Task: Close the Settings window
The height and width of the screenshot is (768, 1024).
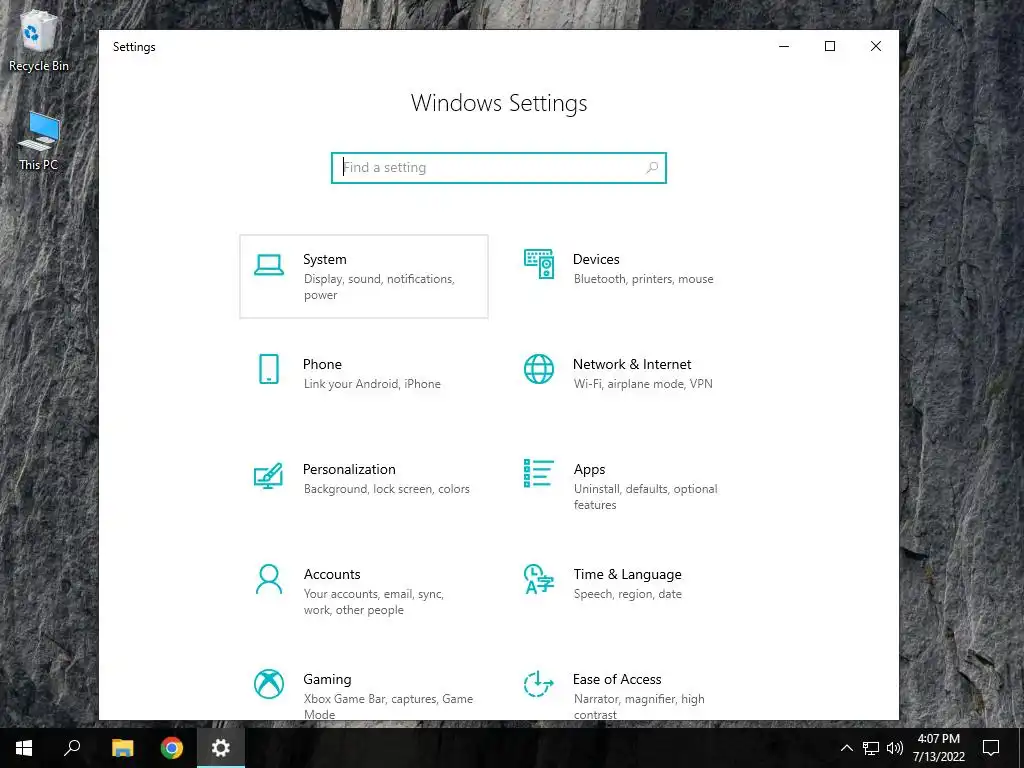Action: pos(876,46)
